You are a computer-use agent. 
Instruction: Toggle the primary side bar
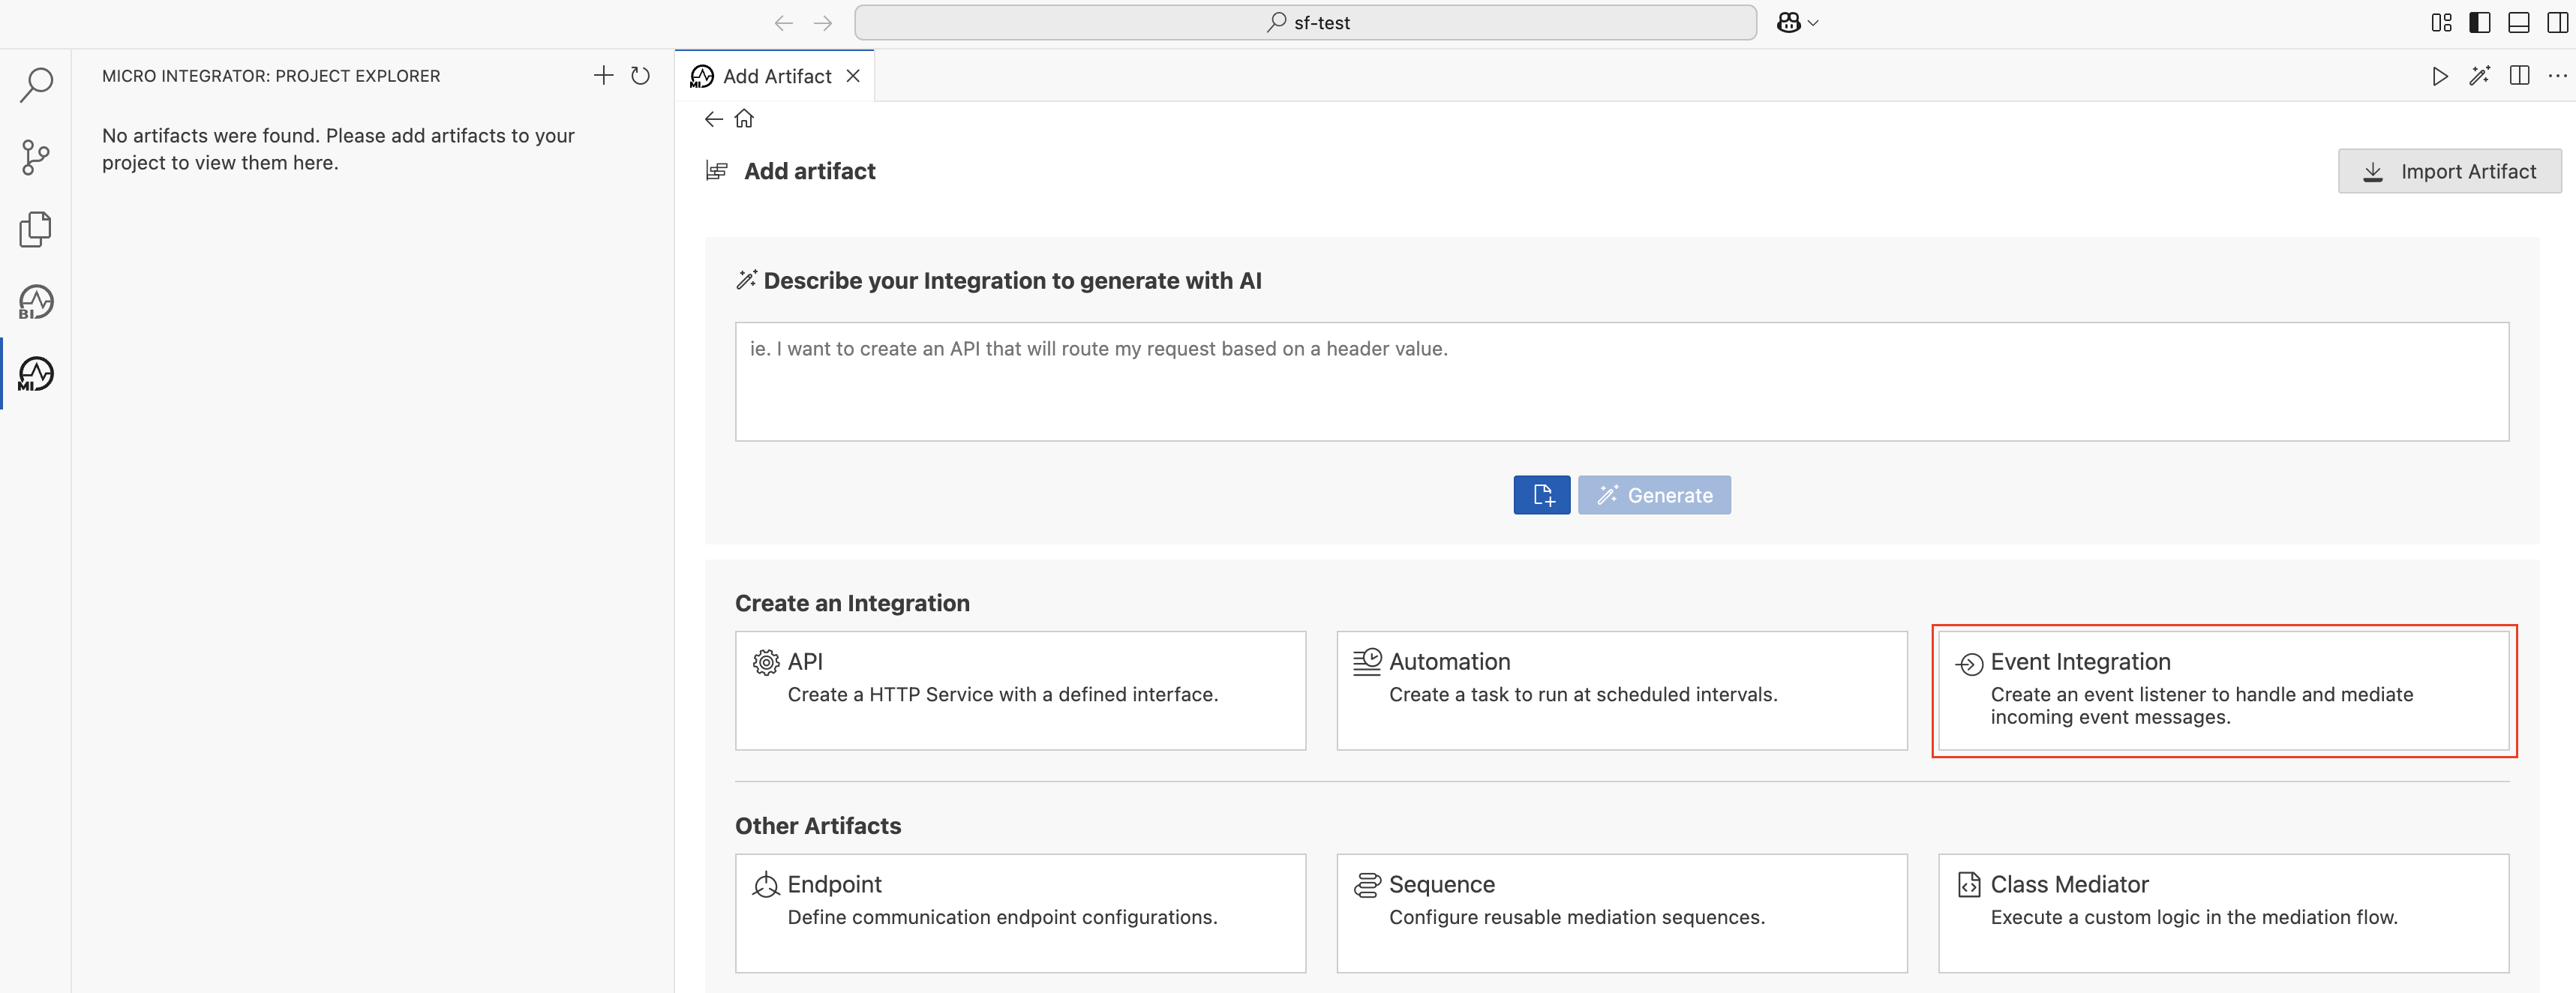(2480, 22)
